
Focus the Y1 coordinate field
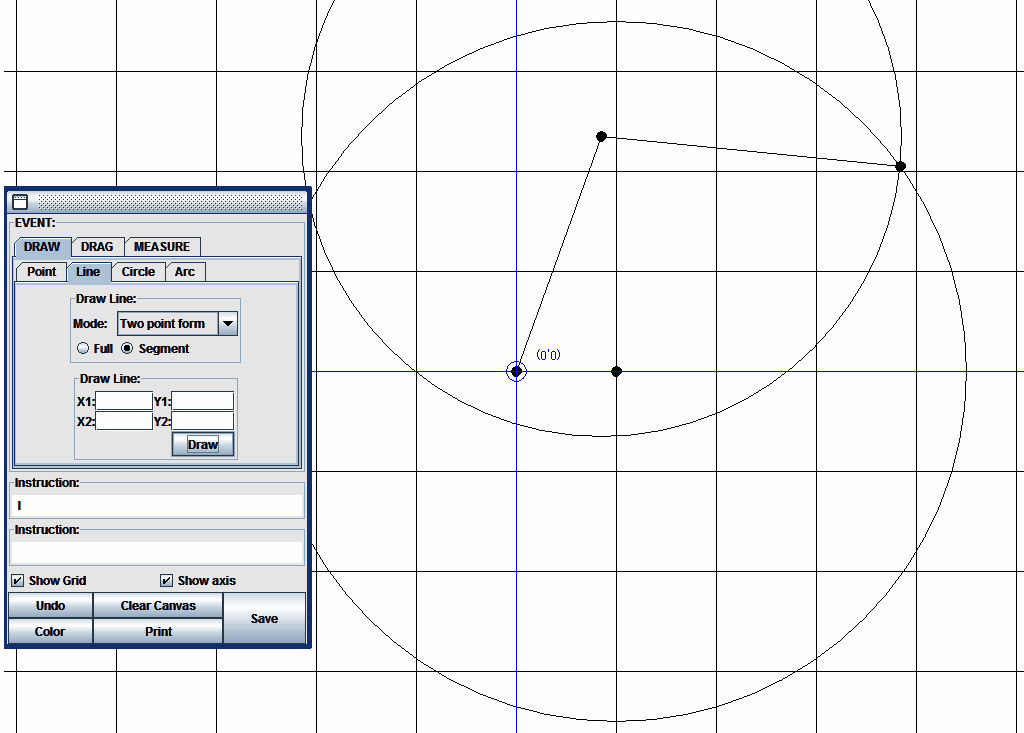click(x=203, y=401)
